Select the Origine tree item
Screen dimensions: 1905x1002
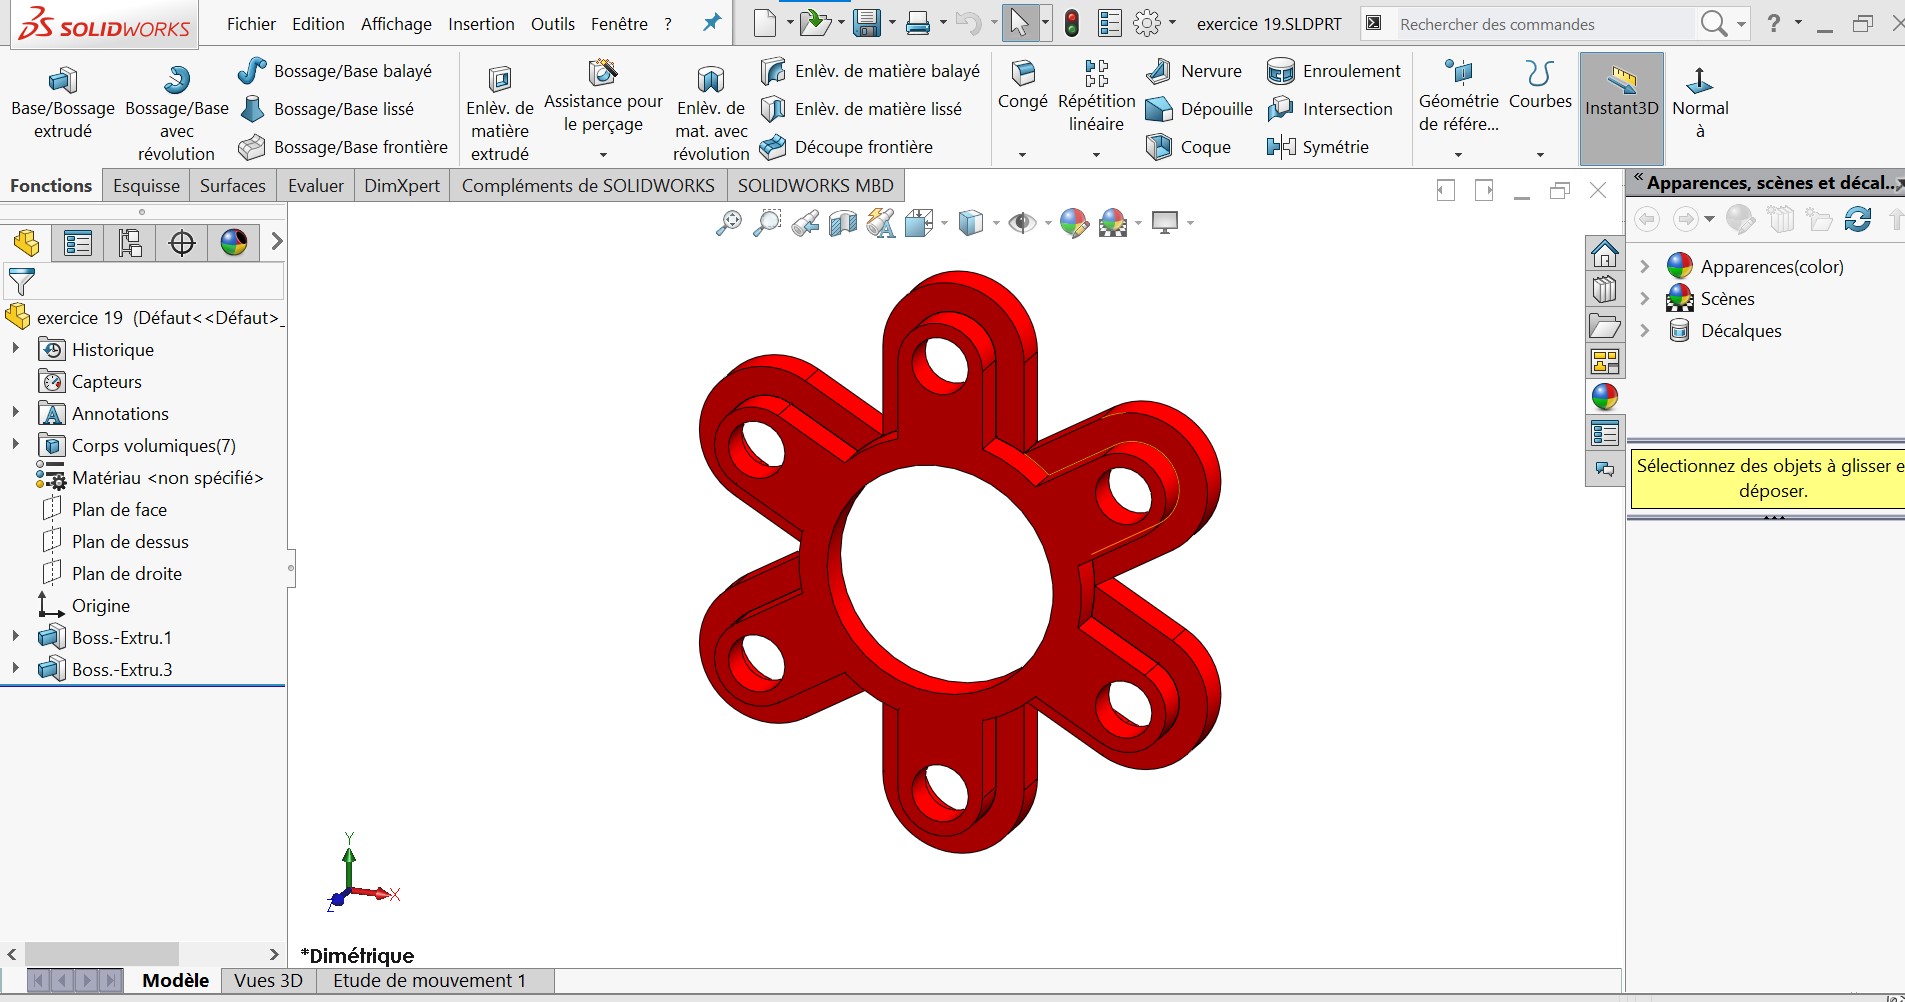point(84,606)
